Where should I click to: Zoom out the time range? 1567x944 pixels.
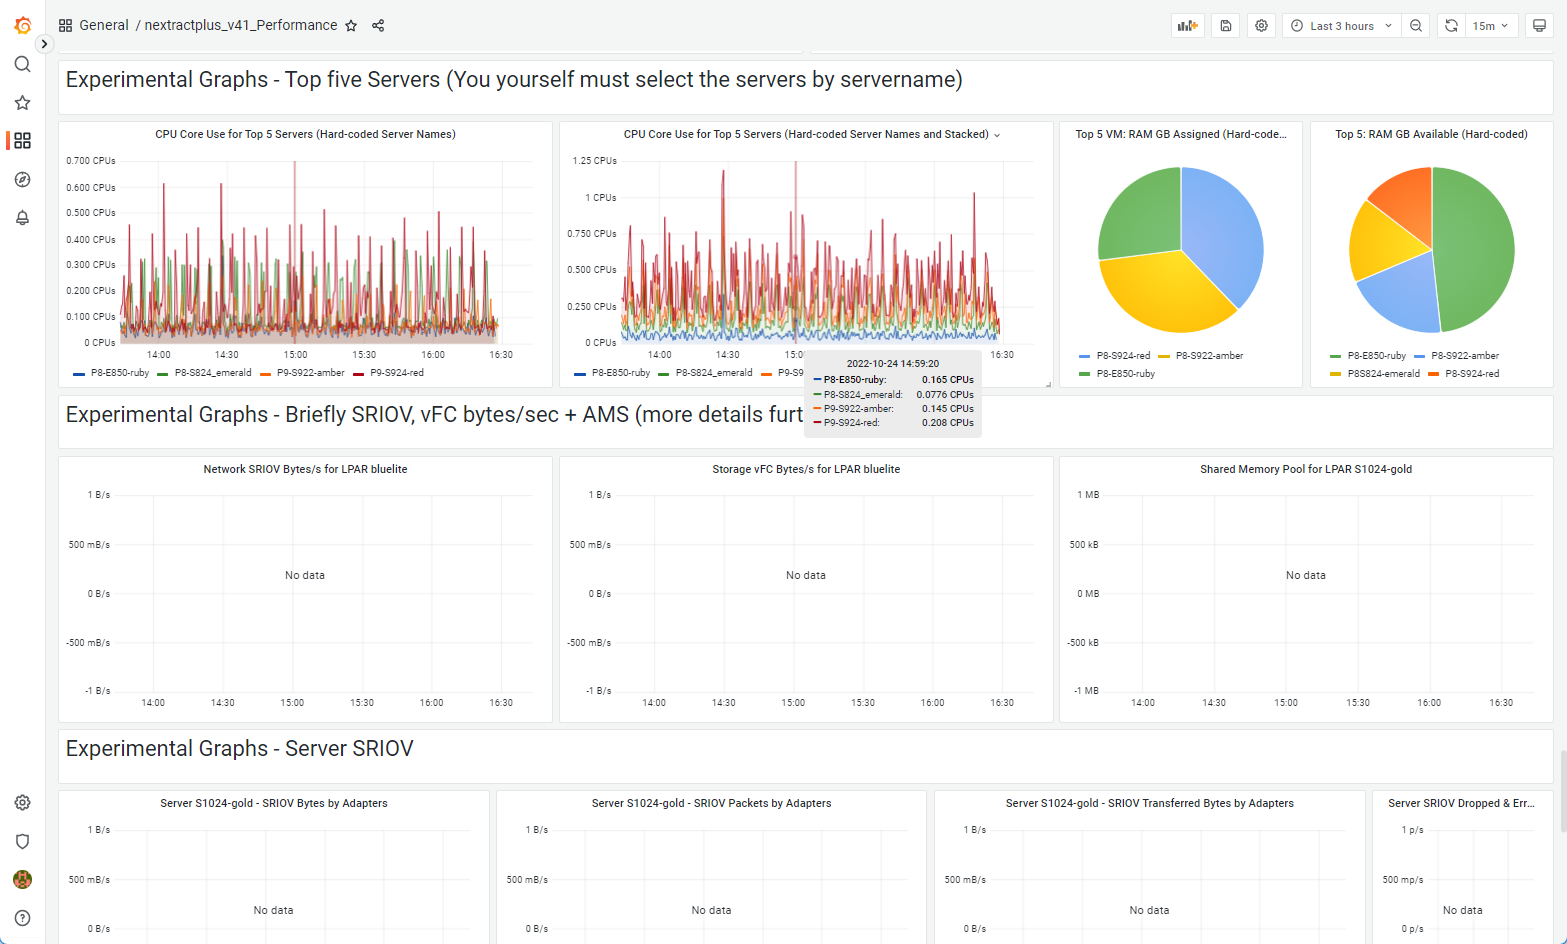pyautogui.click(x=1415, y=26)
